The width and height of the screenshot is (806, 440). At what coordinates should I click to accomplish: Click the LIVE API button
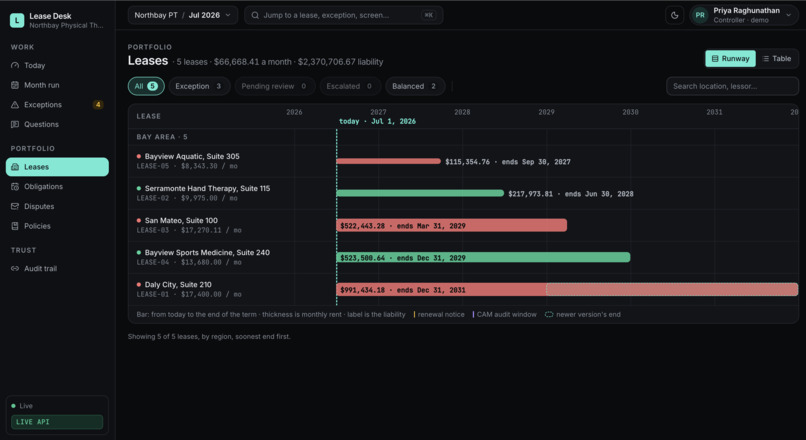coord(57,422)
